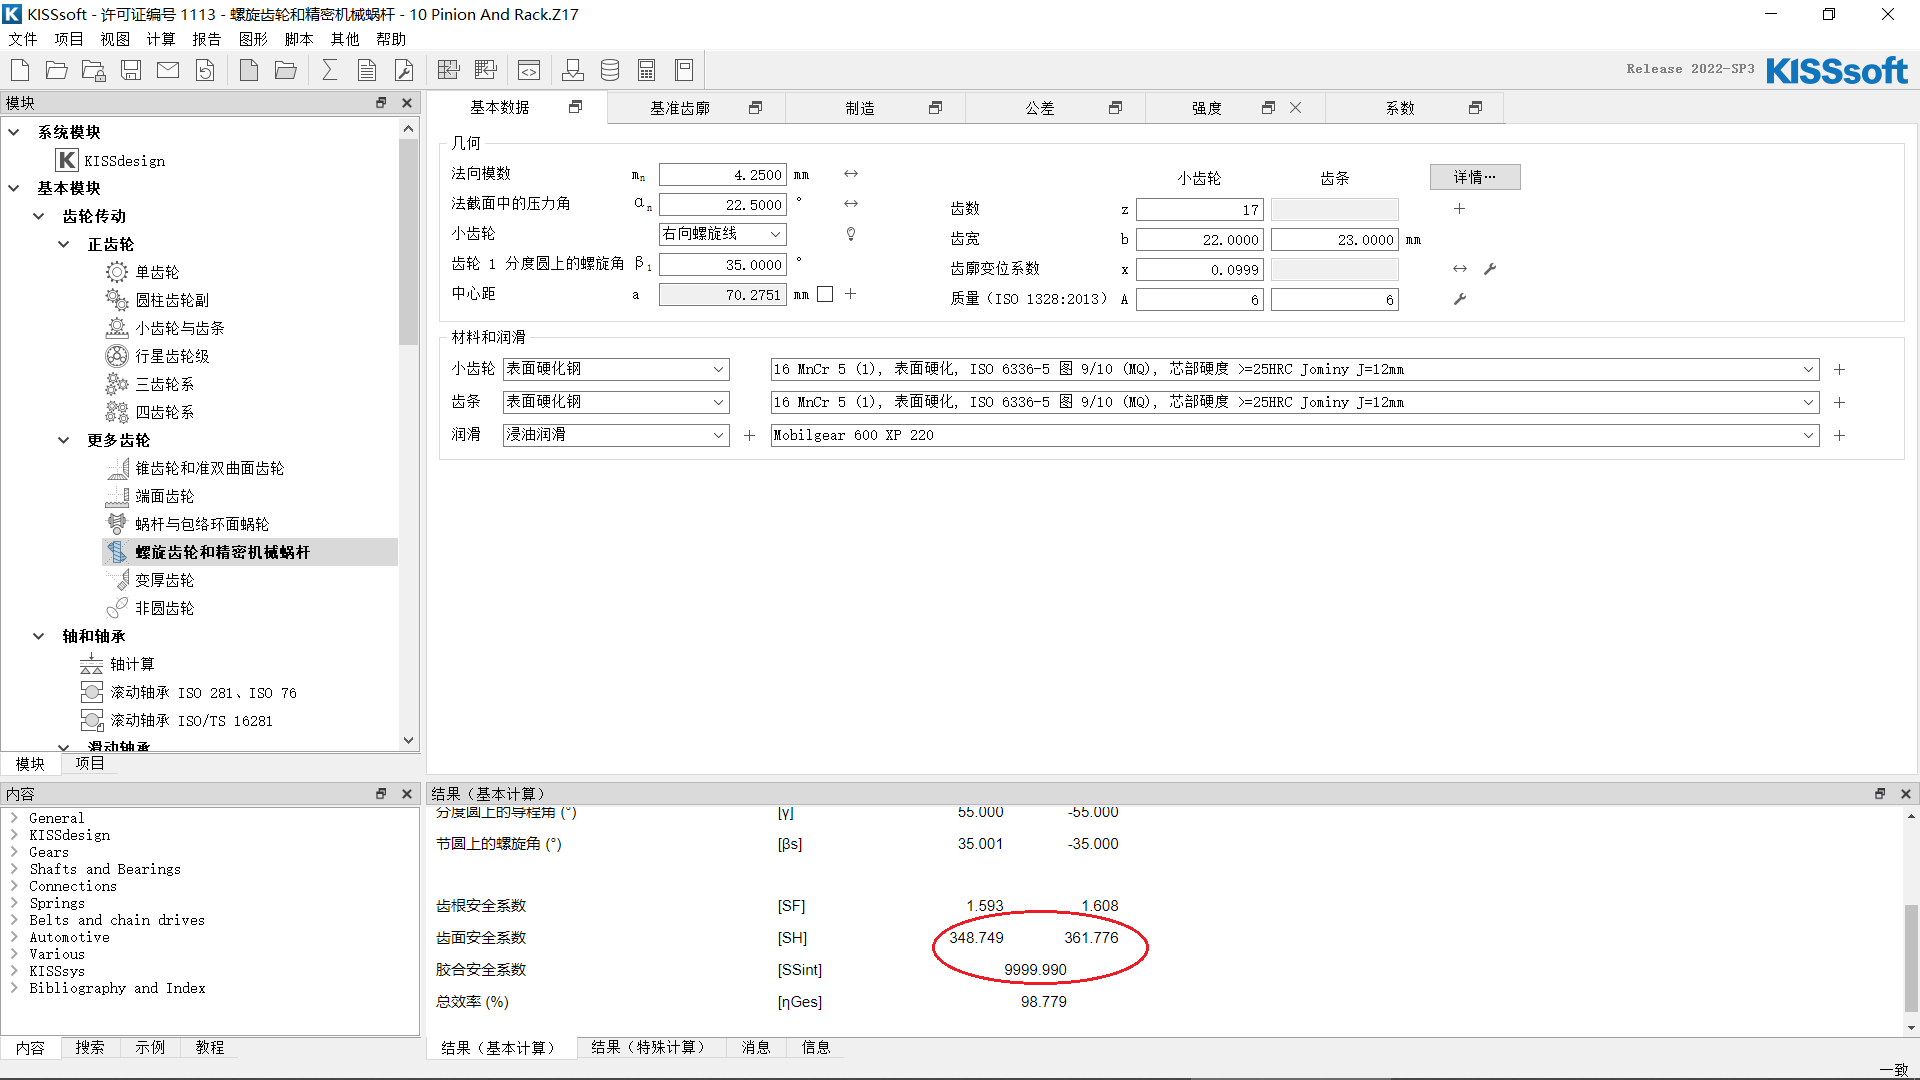This screenshot has height=1080, width=1920.
Task: Click convert arrow next to pressure angle
Action: [x=851, y=204]
